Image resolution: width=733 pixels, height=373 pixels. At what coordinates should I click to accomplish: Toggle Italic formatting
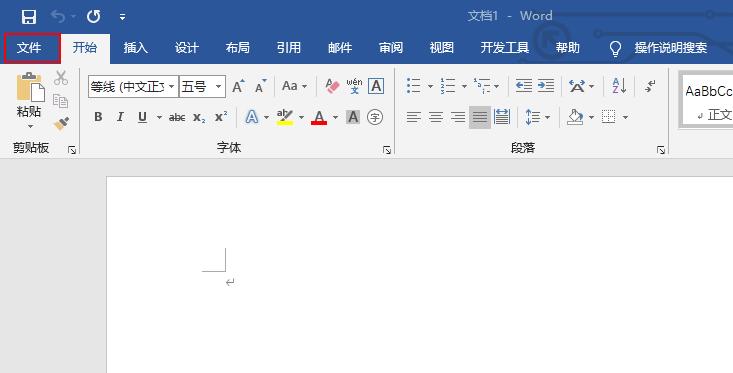[x=120, y=117]
